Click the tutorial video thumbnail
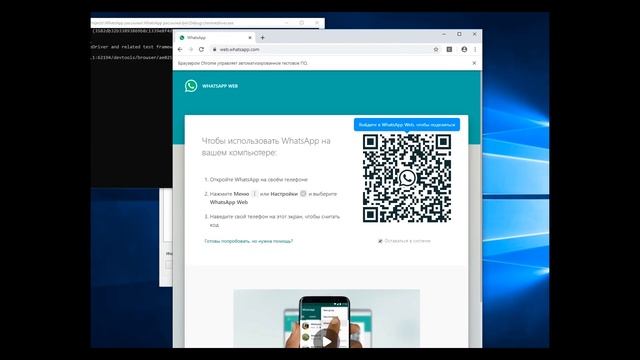Viewport: 640px width, 360px height. point(327,319)
